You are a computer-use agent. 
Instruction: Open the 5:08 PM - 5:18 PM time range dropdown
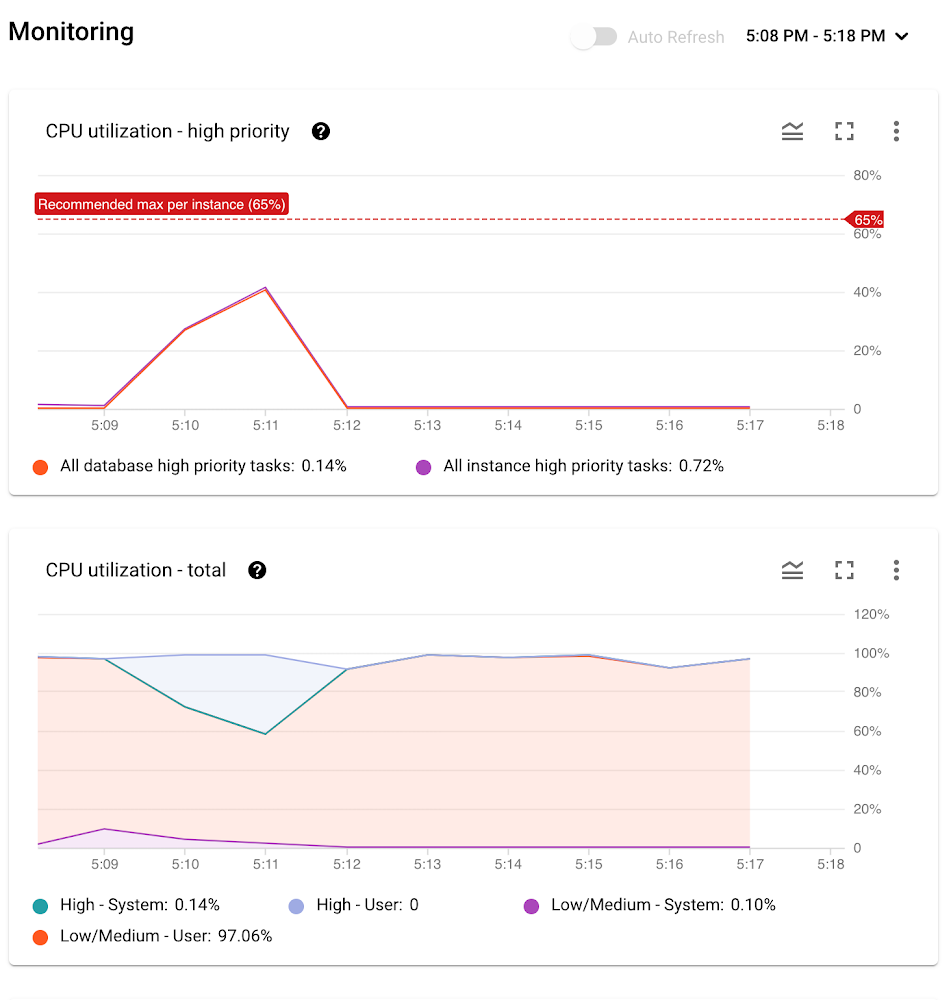(827, 36)
